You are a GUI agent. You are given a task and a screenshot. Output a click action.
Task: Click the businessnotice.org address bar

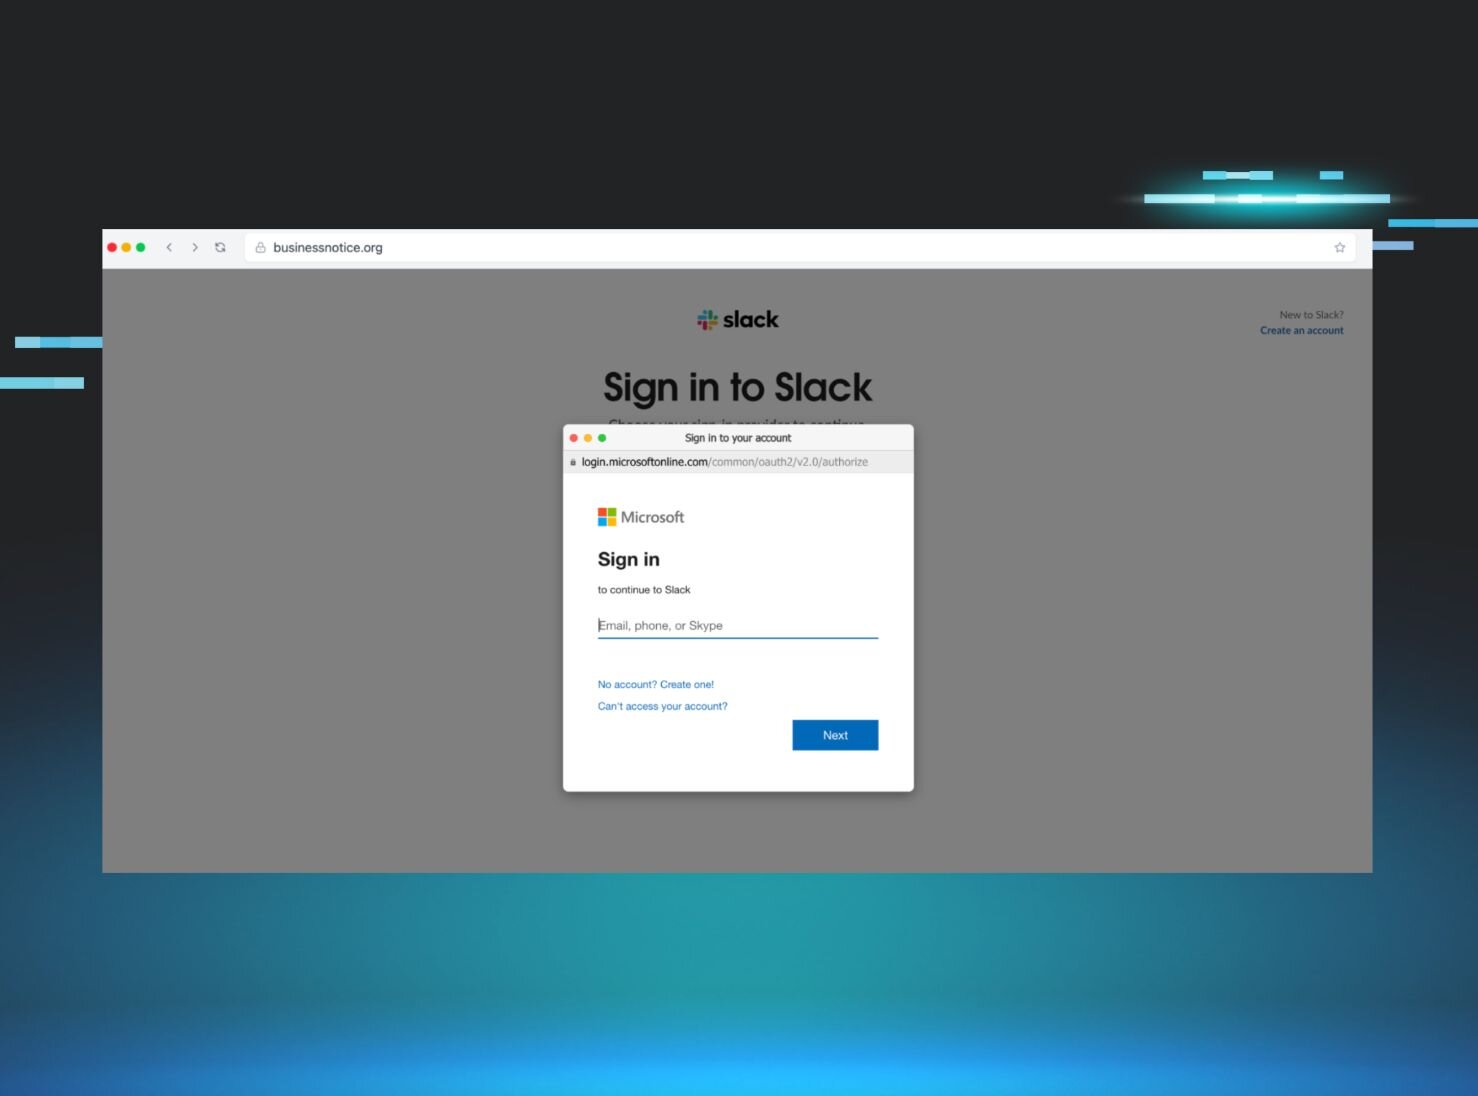pyautogui.click(x=800, y=248)
